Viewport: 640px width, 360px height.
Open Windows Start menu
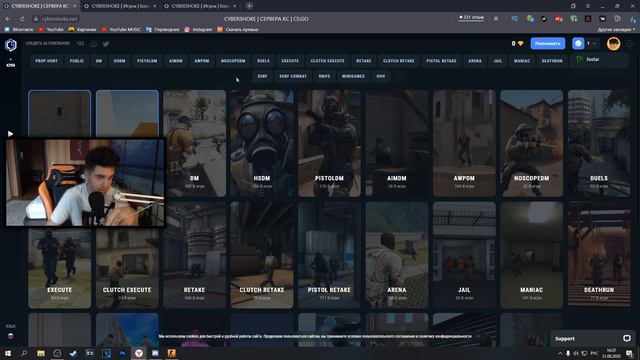tap(8, 353)
